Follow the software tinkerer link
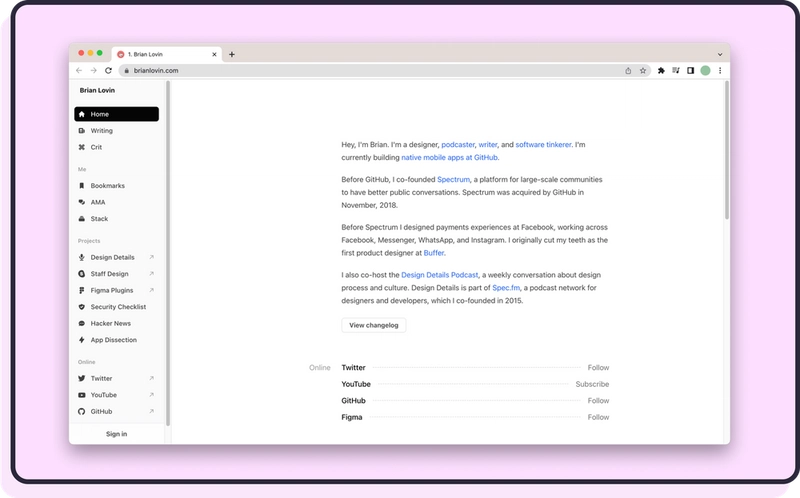 click(543, 144)
